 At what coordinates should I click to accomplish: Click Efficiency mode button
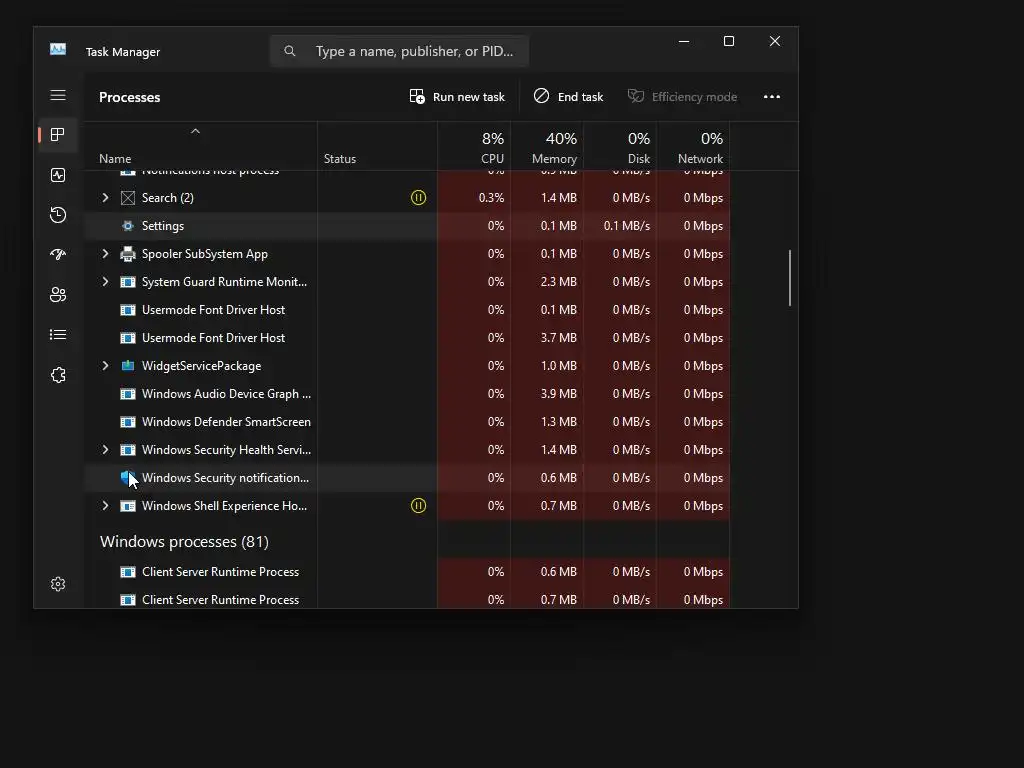[682, 97]
